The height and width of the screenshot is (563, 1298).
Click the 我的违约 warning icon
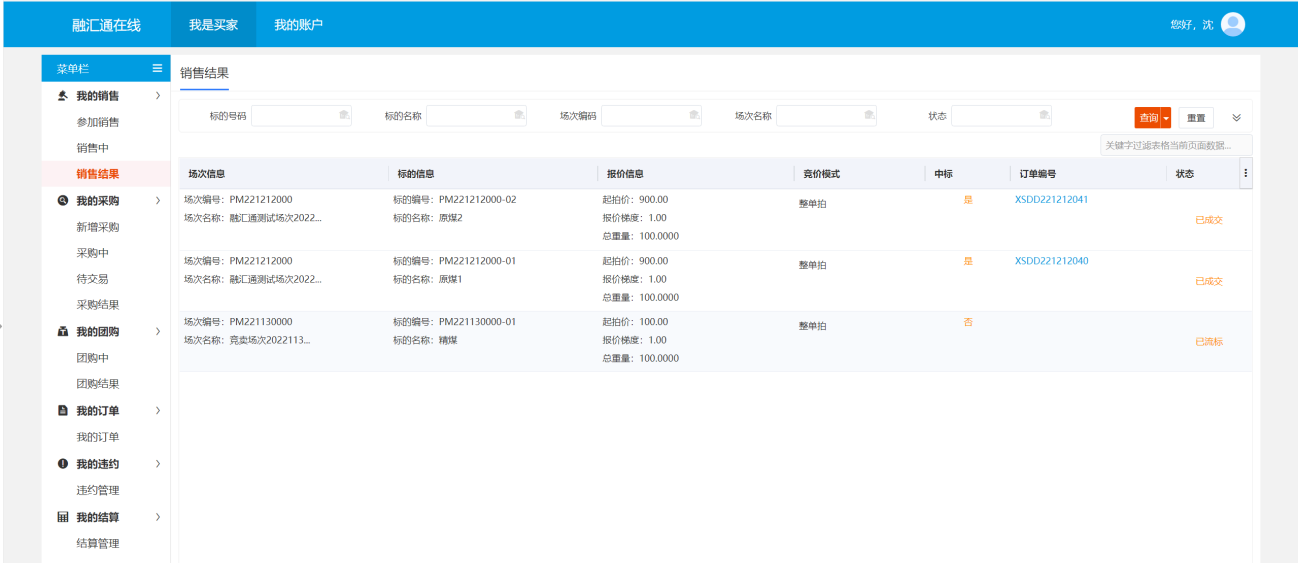coord(63,464)
